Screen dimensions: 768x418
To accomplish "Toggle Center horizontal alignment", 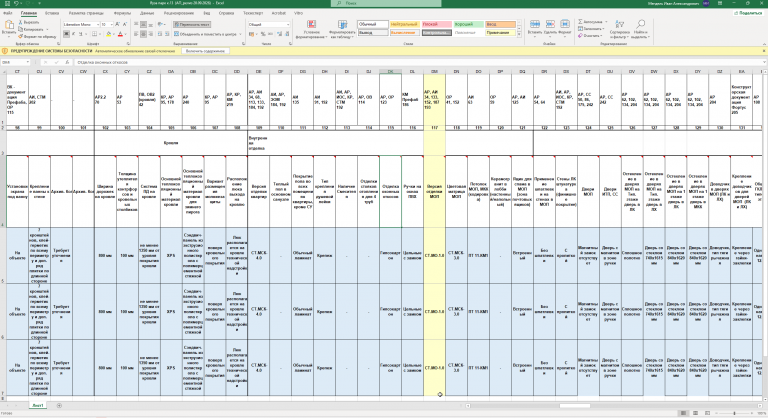I will click(x=144, y=34).
